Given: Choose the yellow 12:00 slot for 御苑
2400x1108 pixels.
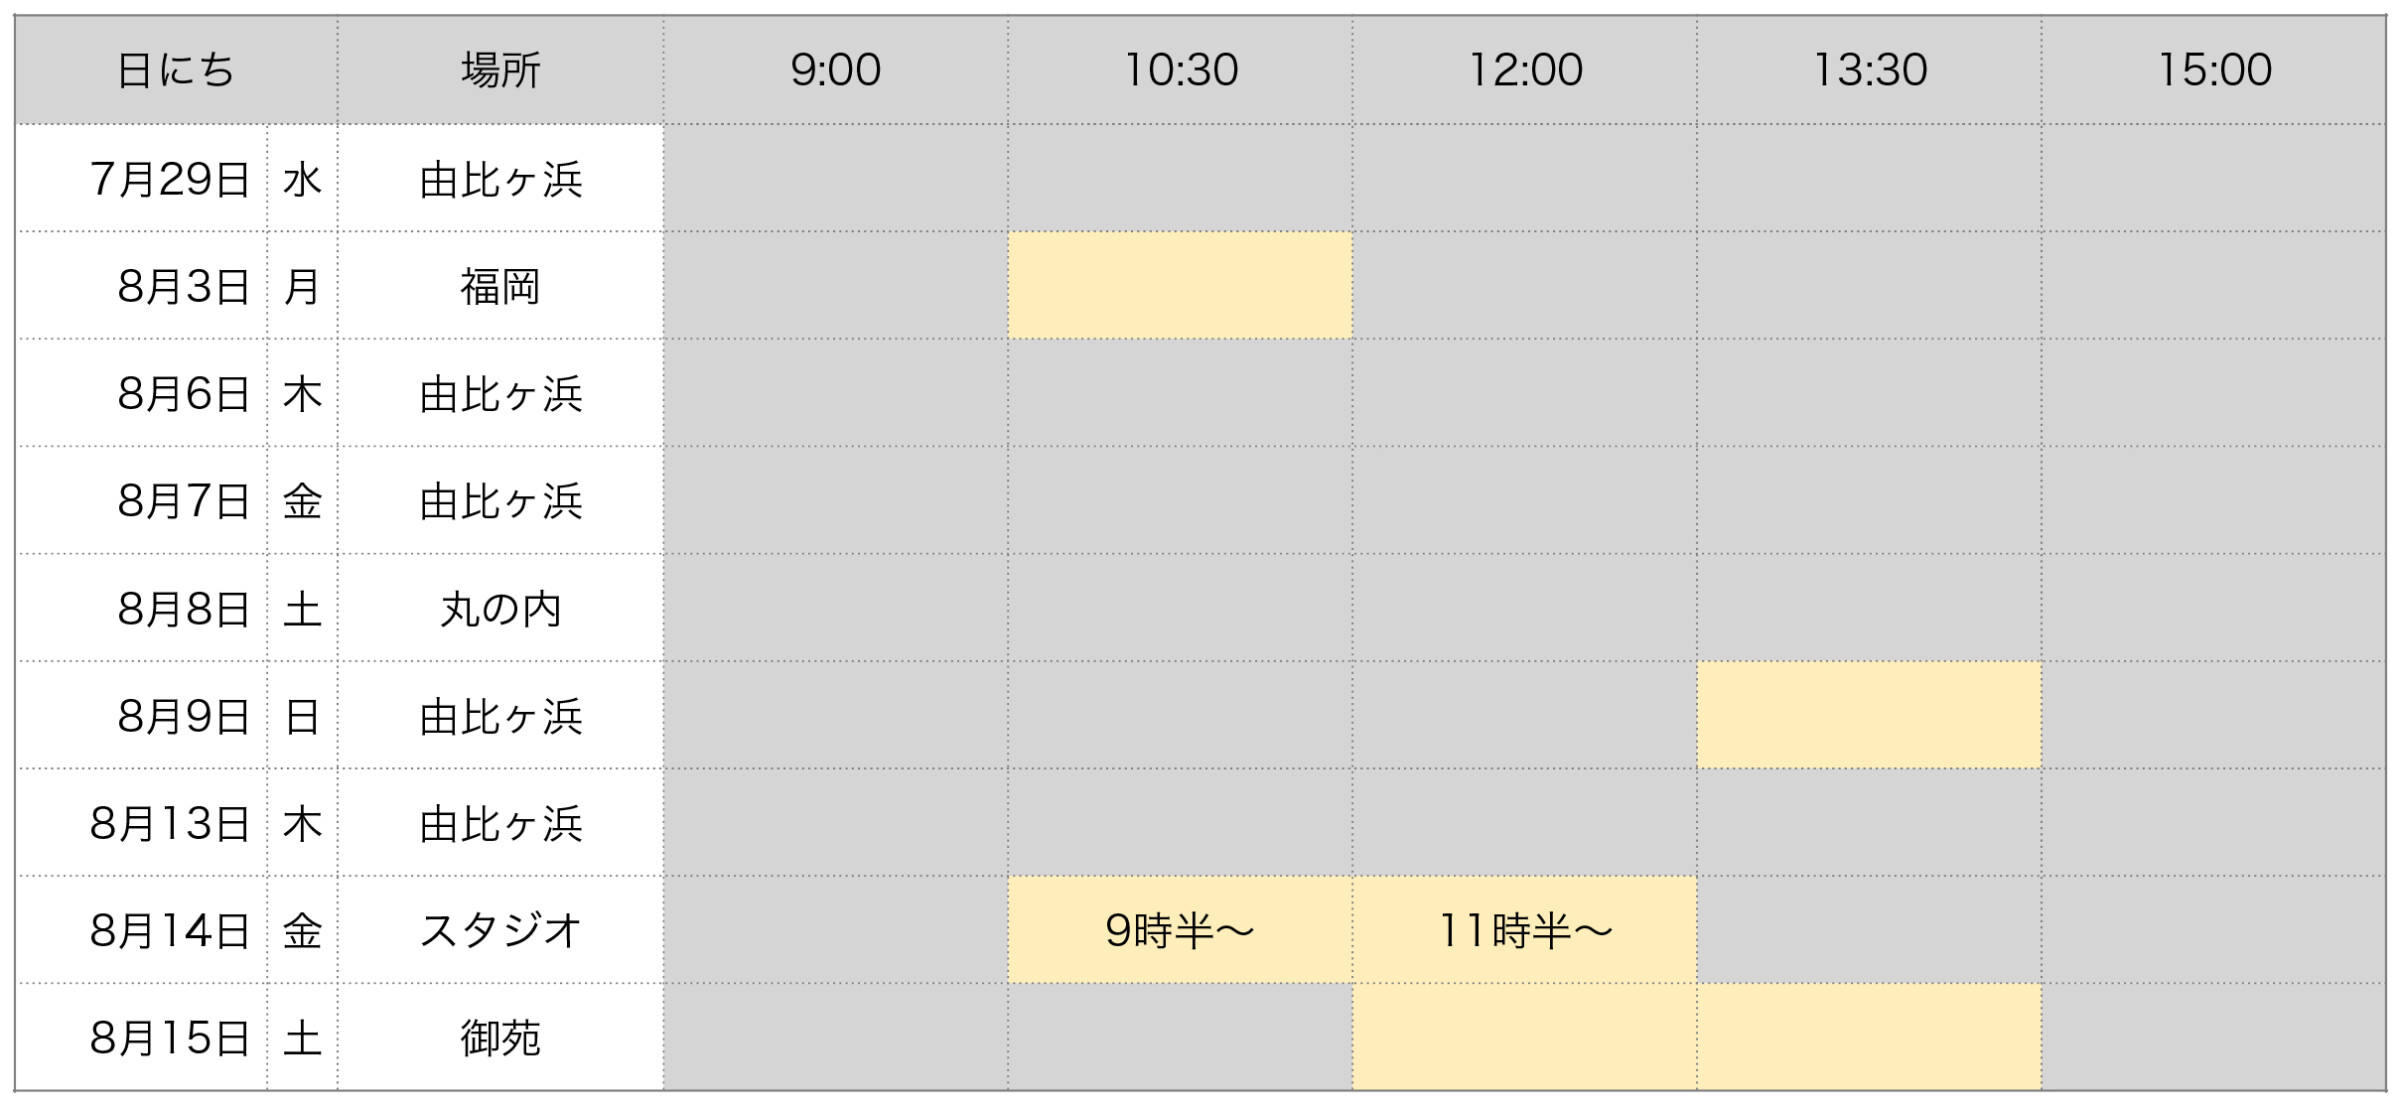Looking at the screenshot, I should point(1525,1038).
